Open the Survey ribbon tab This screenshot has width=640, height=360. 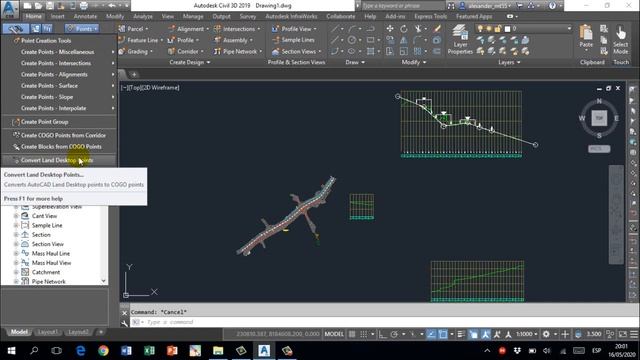click(x=248, y=16)
